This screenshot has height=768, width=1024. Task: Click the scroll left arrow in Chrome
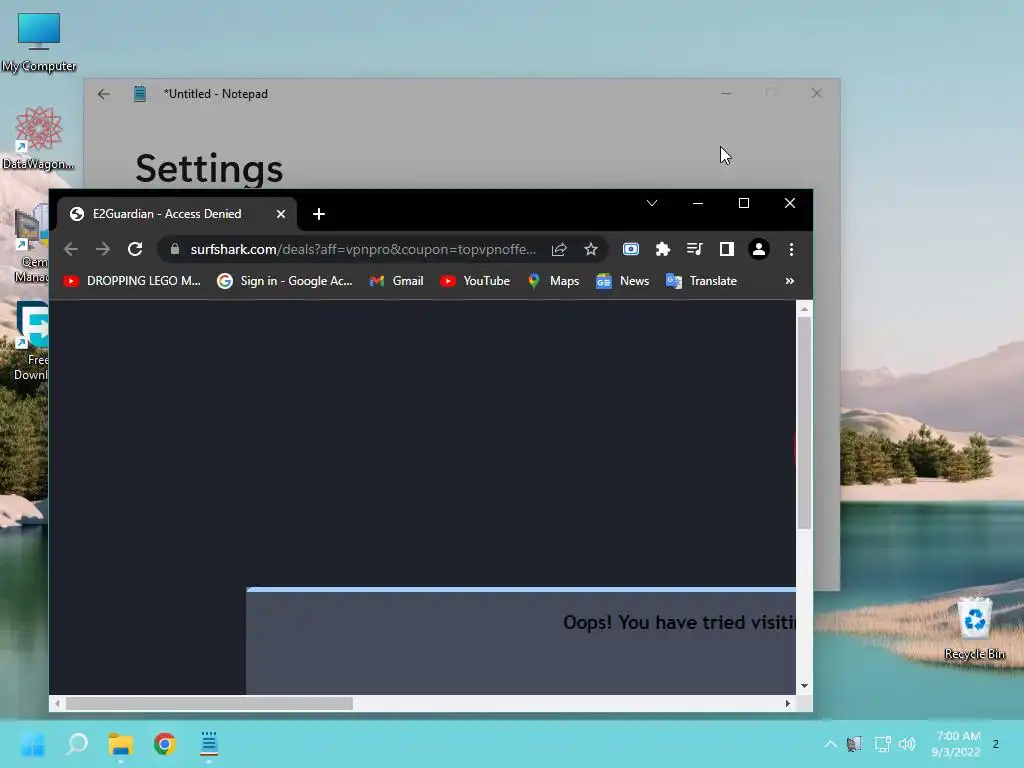[x=57, y=703]
